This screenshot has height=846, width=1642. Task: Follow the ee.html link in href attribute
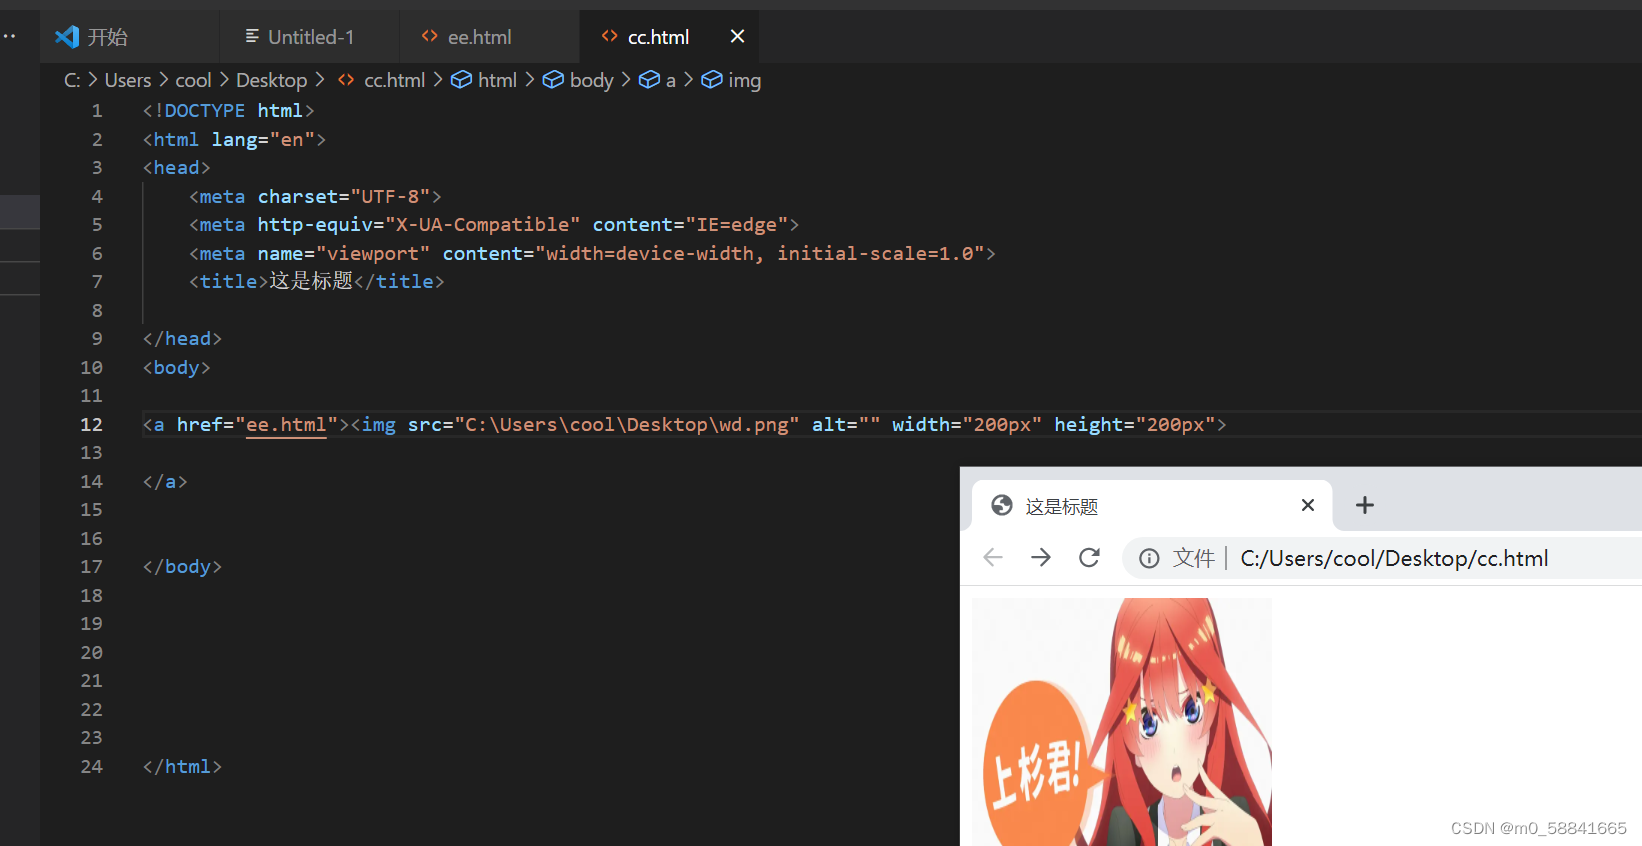[286, 424]
